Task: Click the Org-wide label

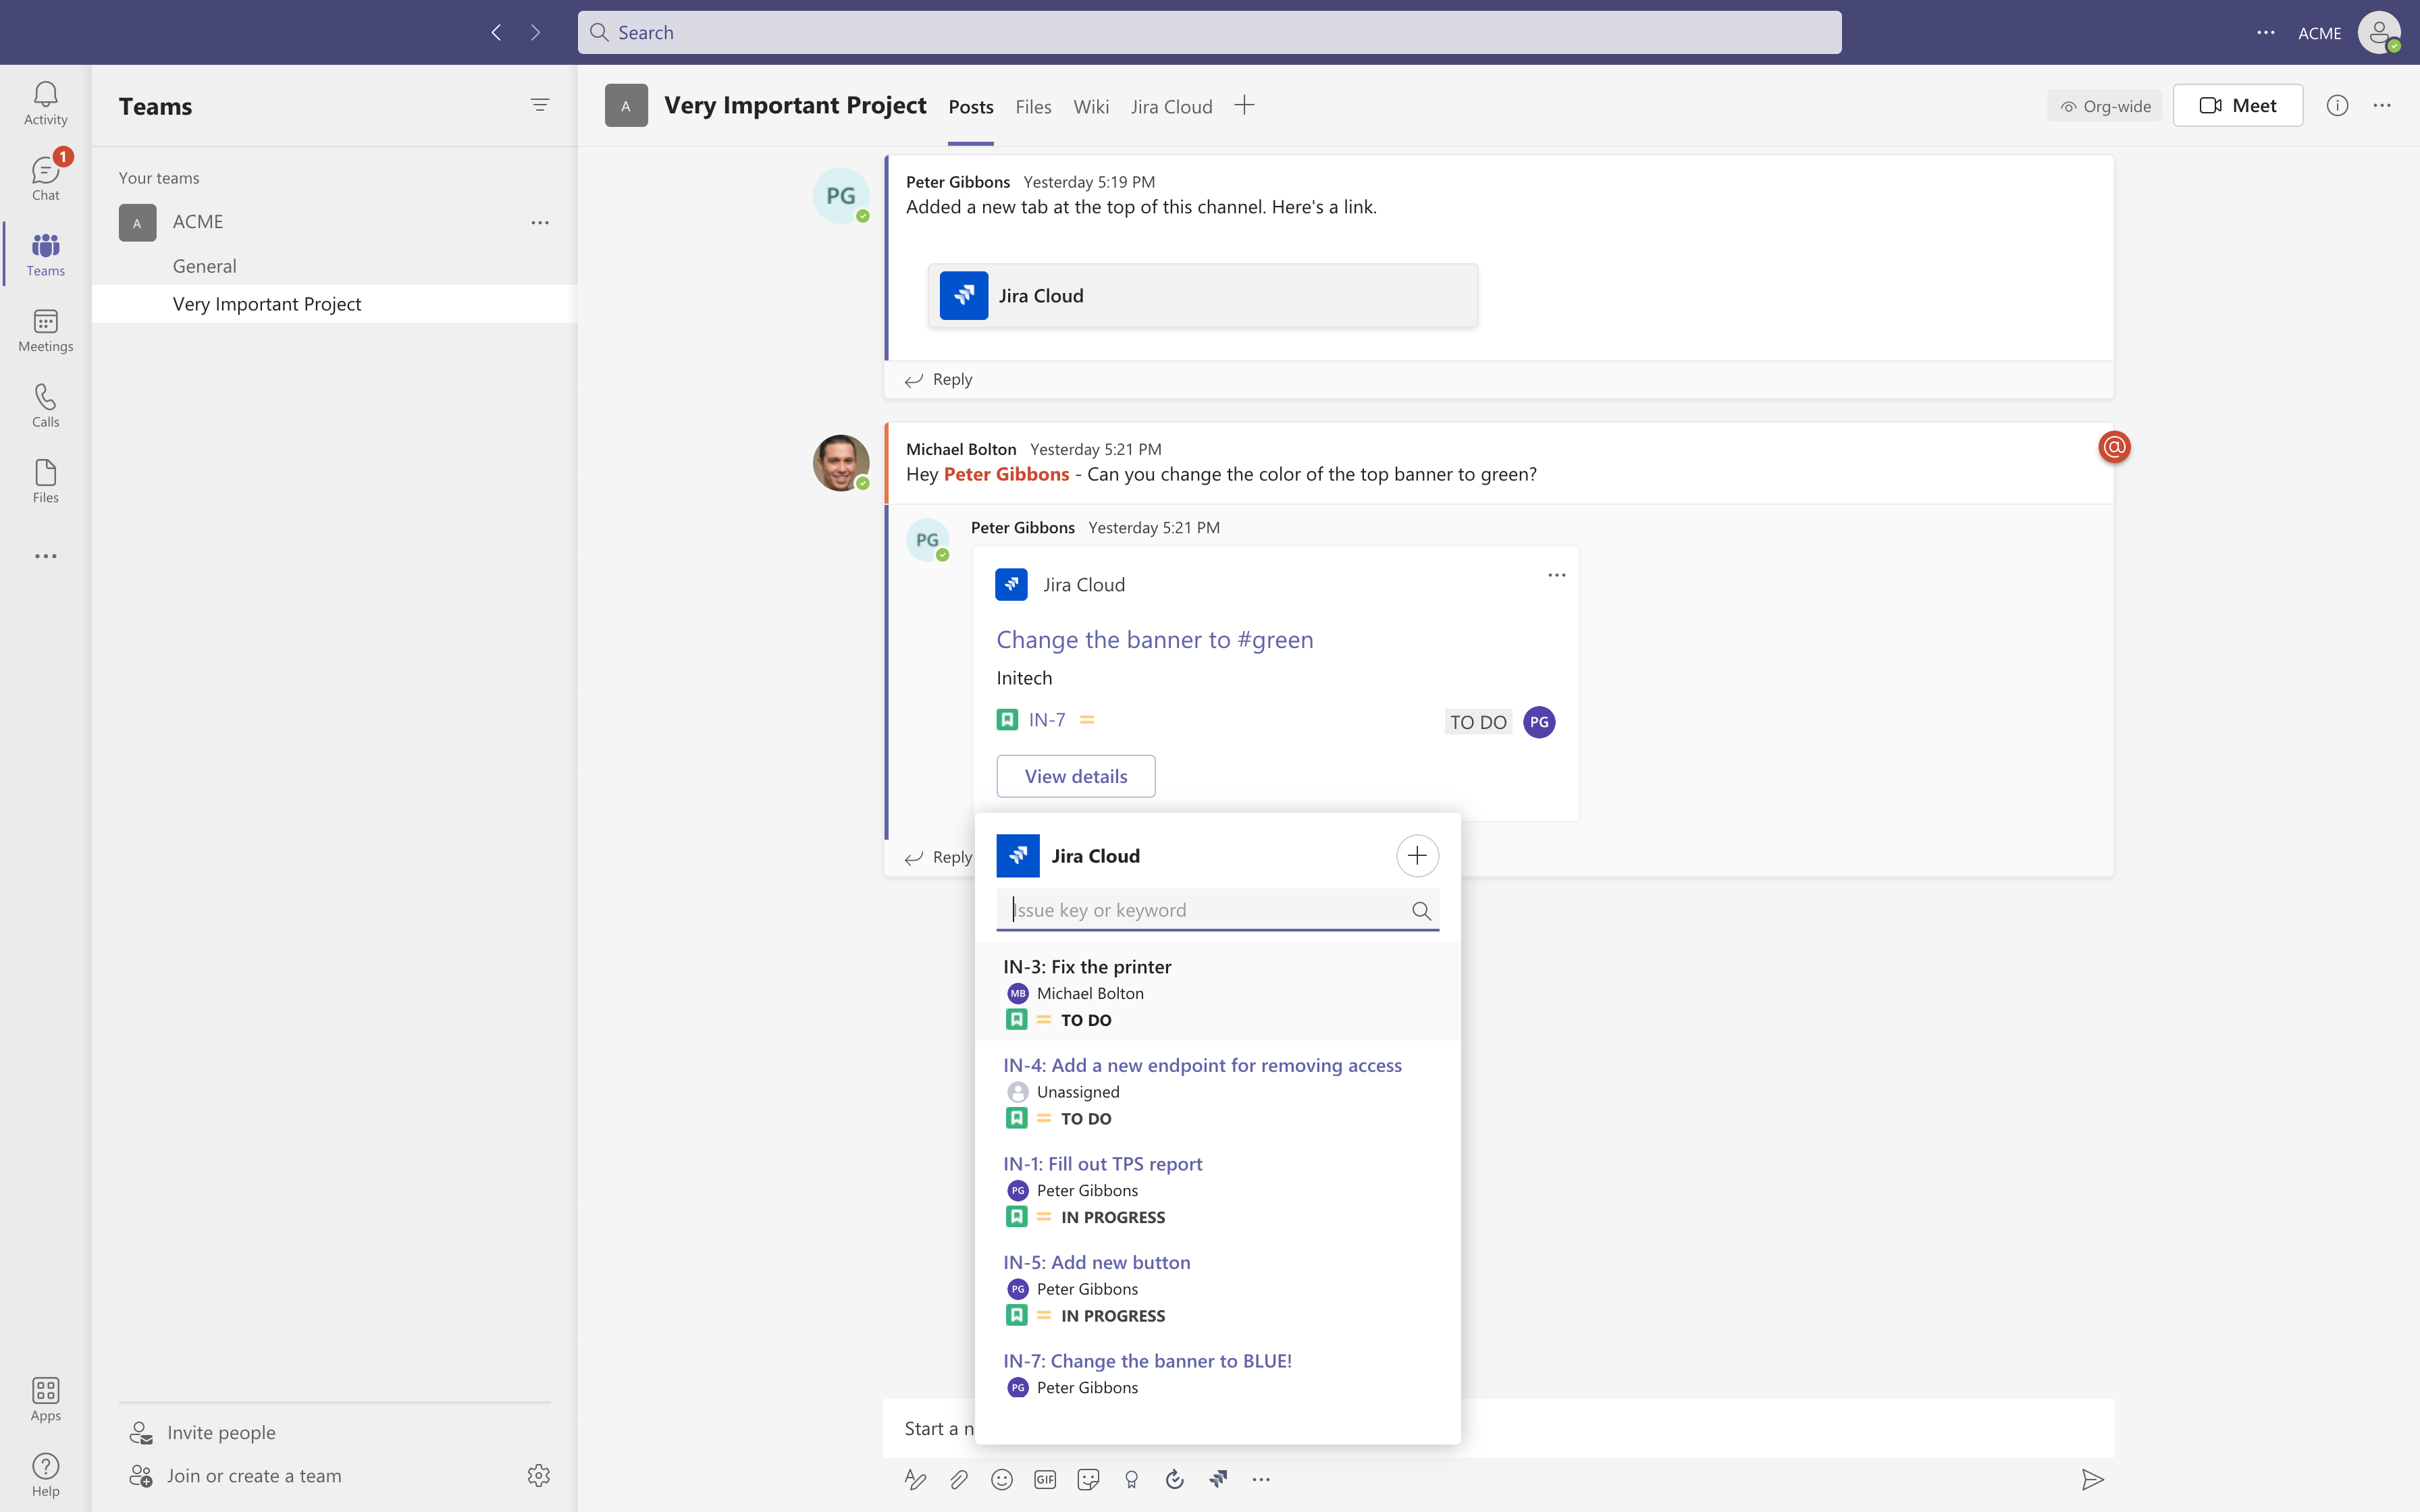Action: pos(2104,106)
